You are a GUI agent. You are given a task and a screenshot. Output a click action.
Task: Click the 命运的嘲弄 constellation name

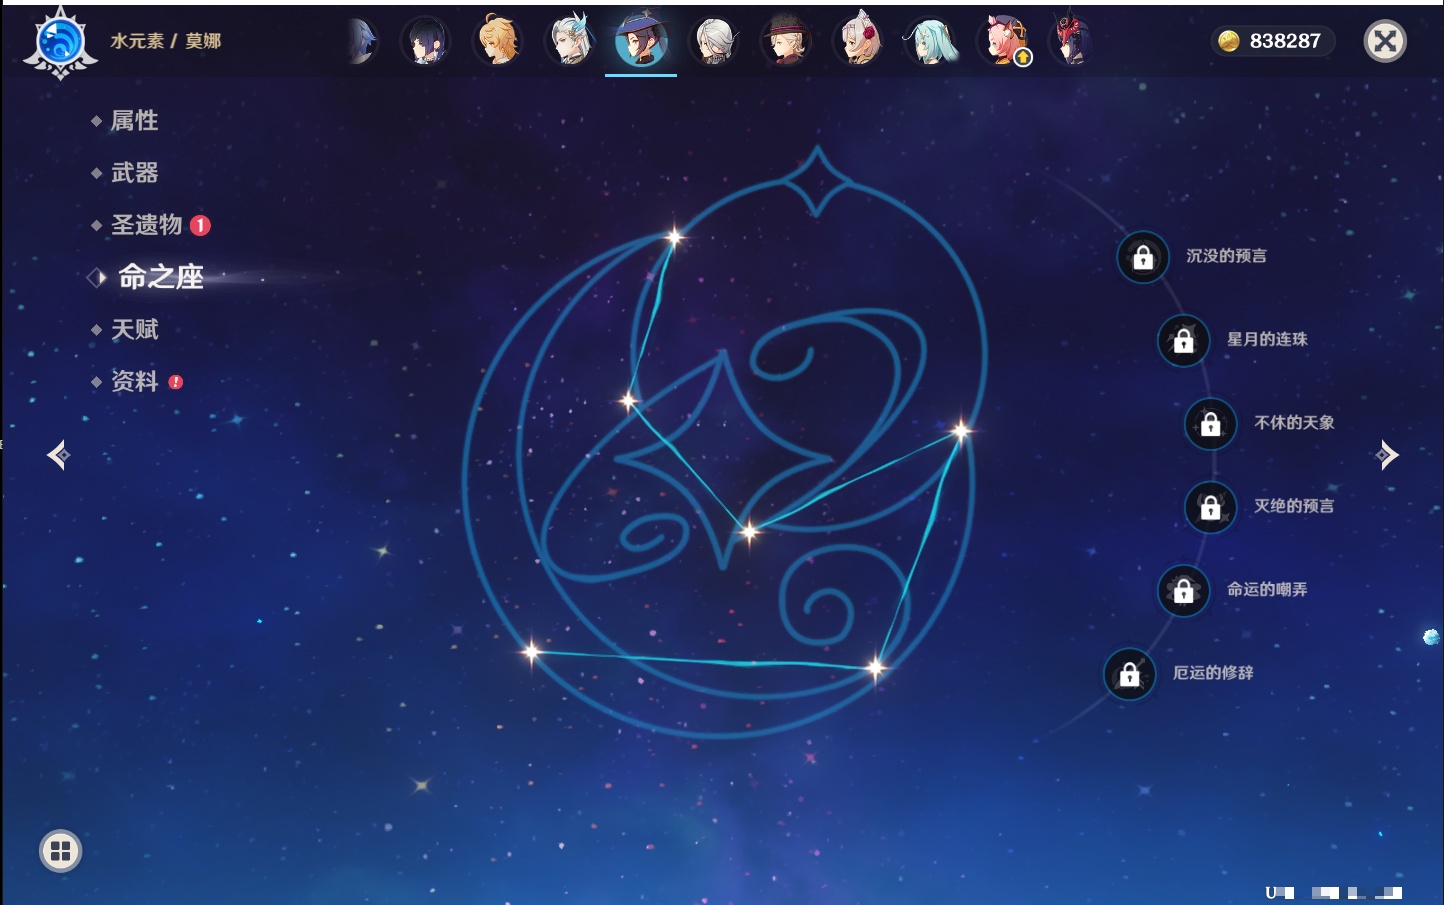(x=1267, y=589)
